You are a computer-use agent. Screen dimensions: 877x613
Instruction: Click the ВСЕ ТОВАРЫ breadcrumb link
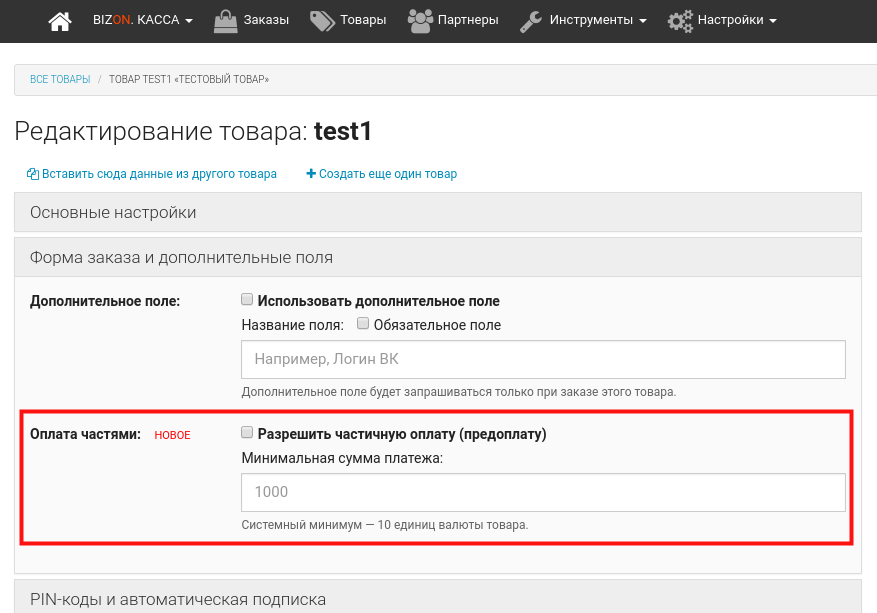click(60, 79)
